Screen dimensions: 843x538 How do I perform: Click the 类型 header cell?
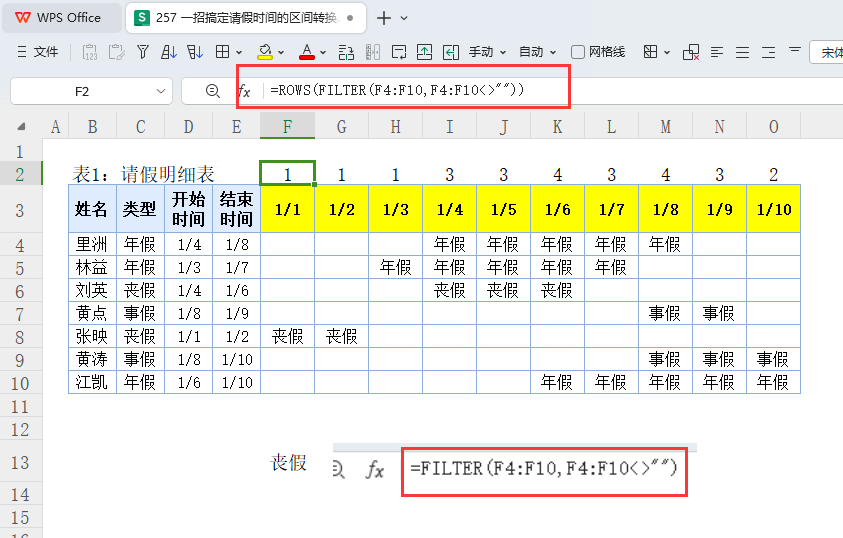(140, 209)
